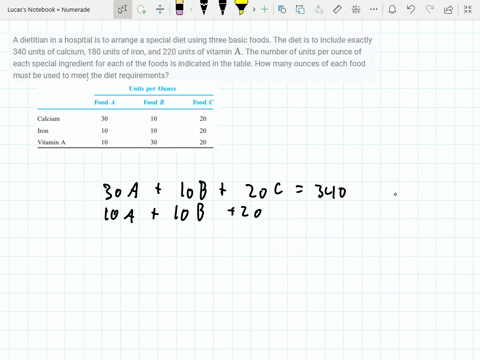The image size is (480, 360).
Task: Pick the eraser tool
Action: click(179, 8)
